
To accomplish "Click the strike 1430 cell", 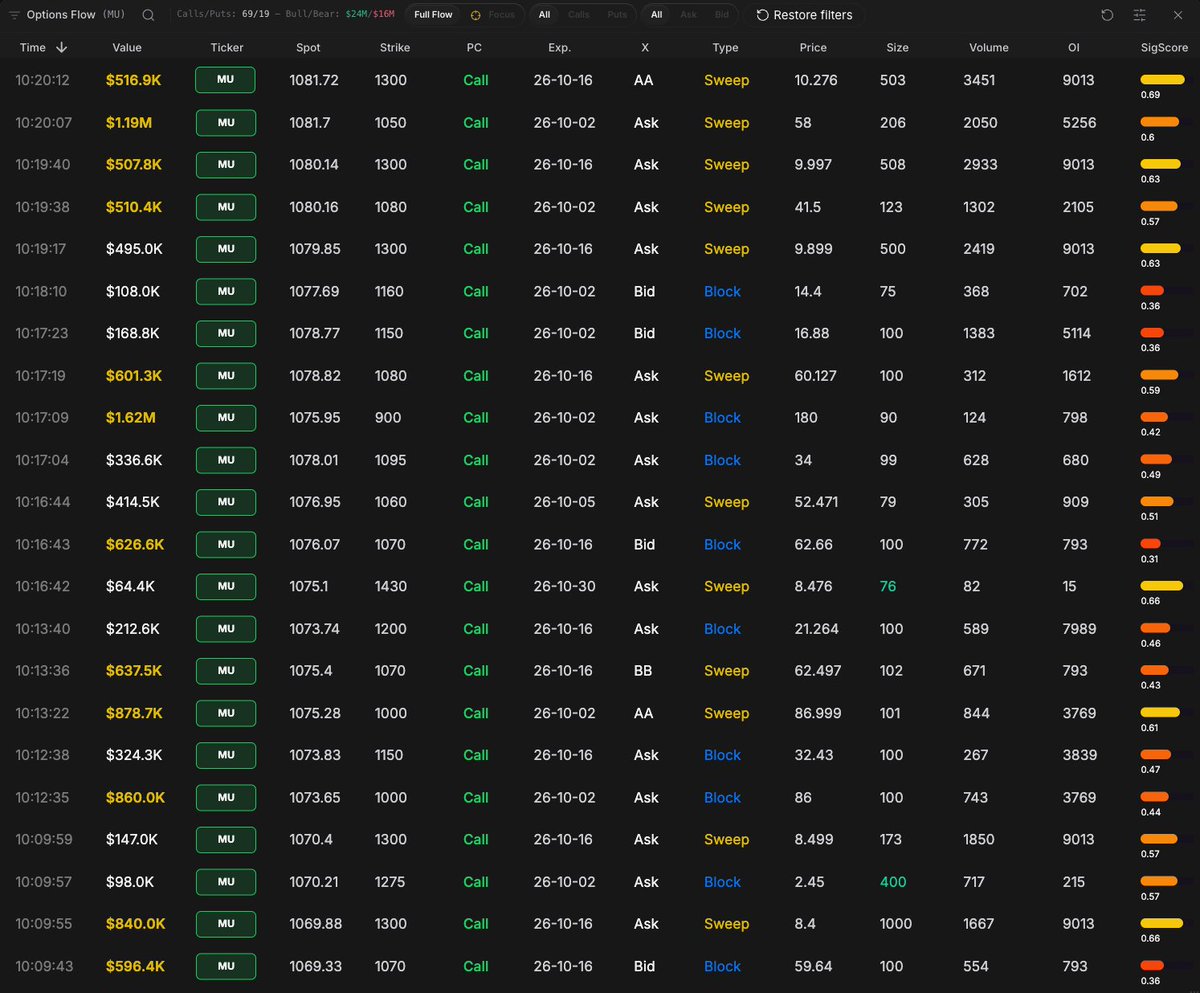I will click(x=391, y=586).
